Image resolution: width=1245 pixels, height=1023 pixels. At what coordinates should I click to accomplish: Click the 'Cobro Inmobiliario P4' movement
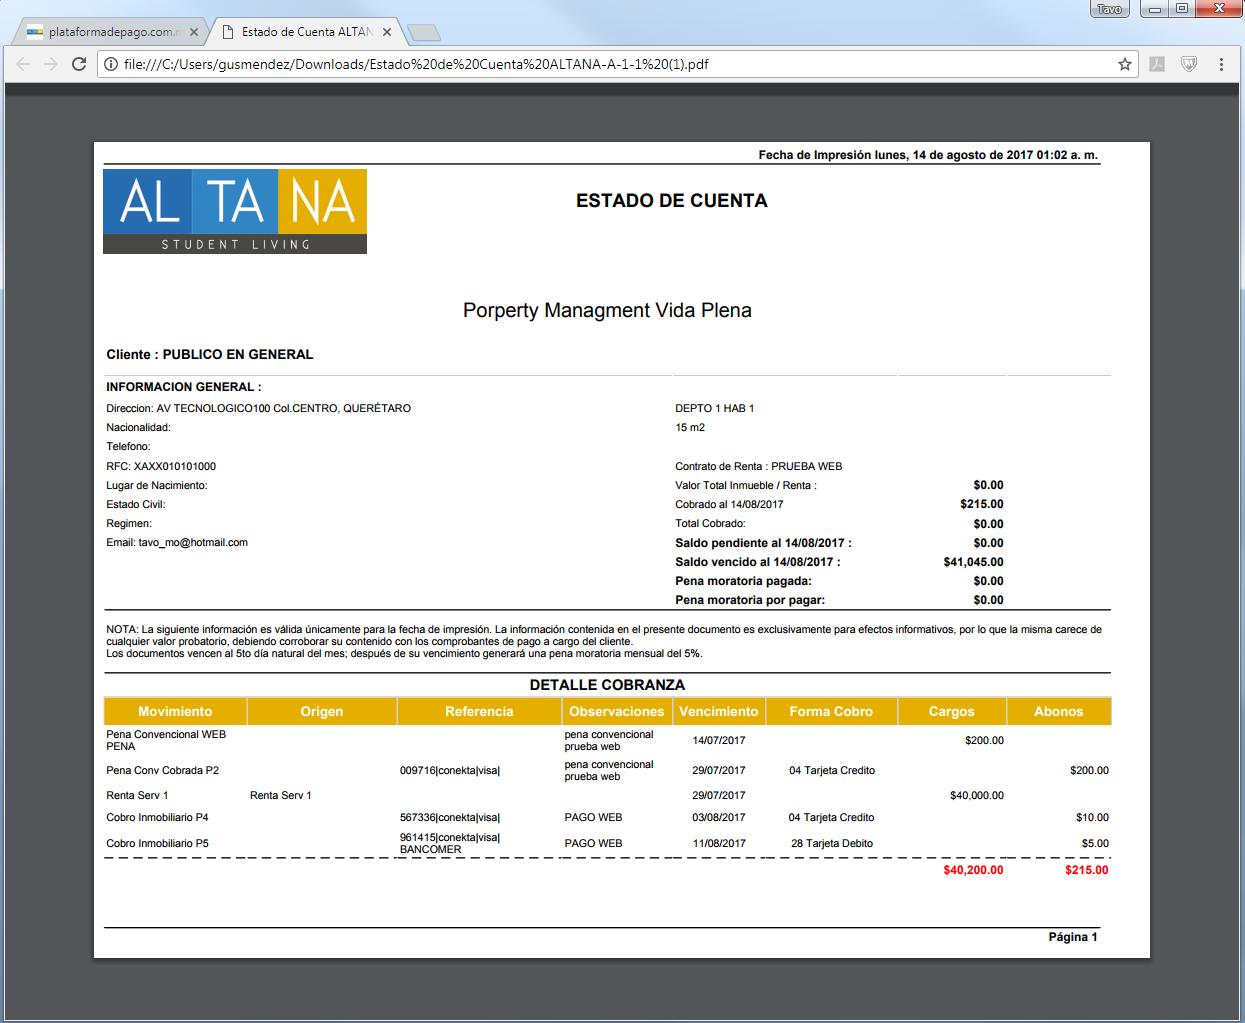point(158,817)
